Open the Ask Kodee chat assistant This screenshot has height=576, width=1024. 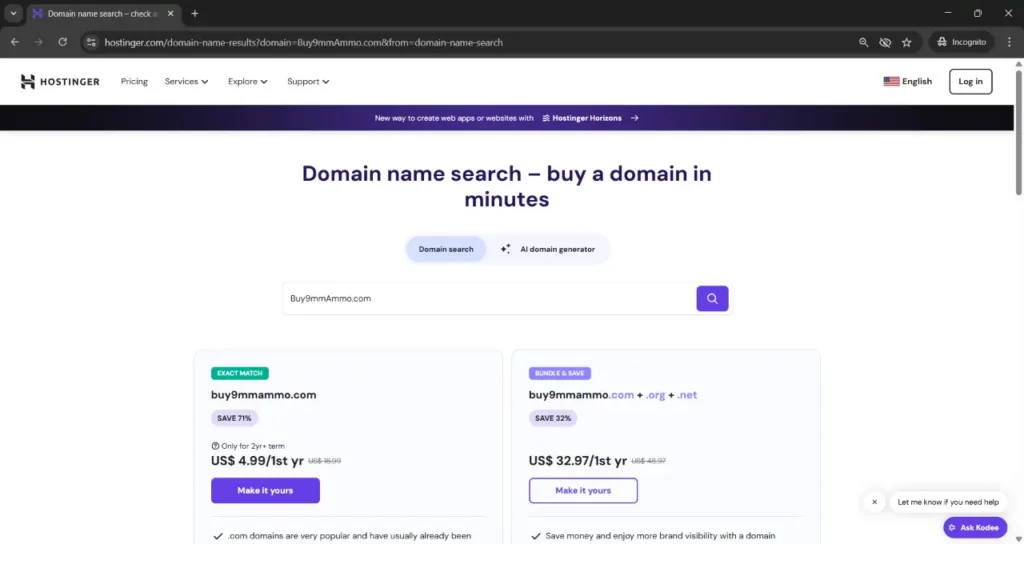[x=974, y=528]
